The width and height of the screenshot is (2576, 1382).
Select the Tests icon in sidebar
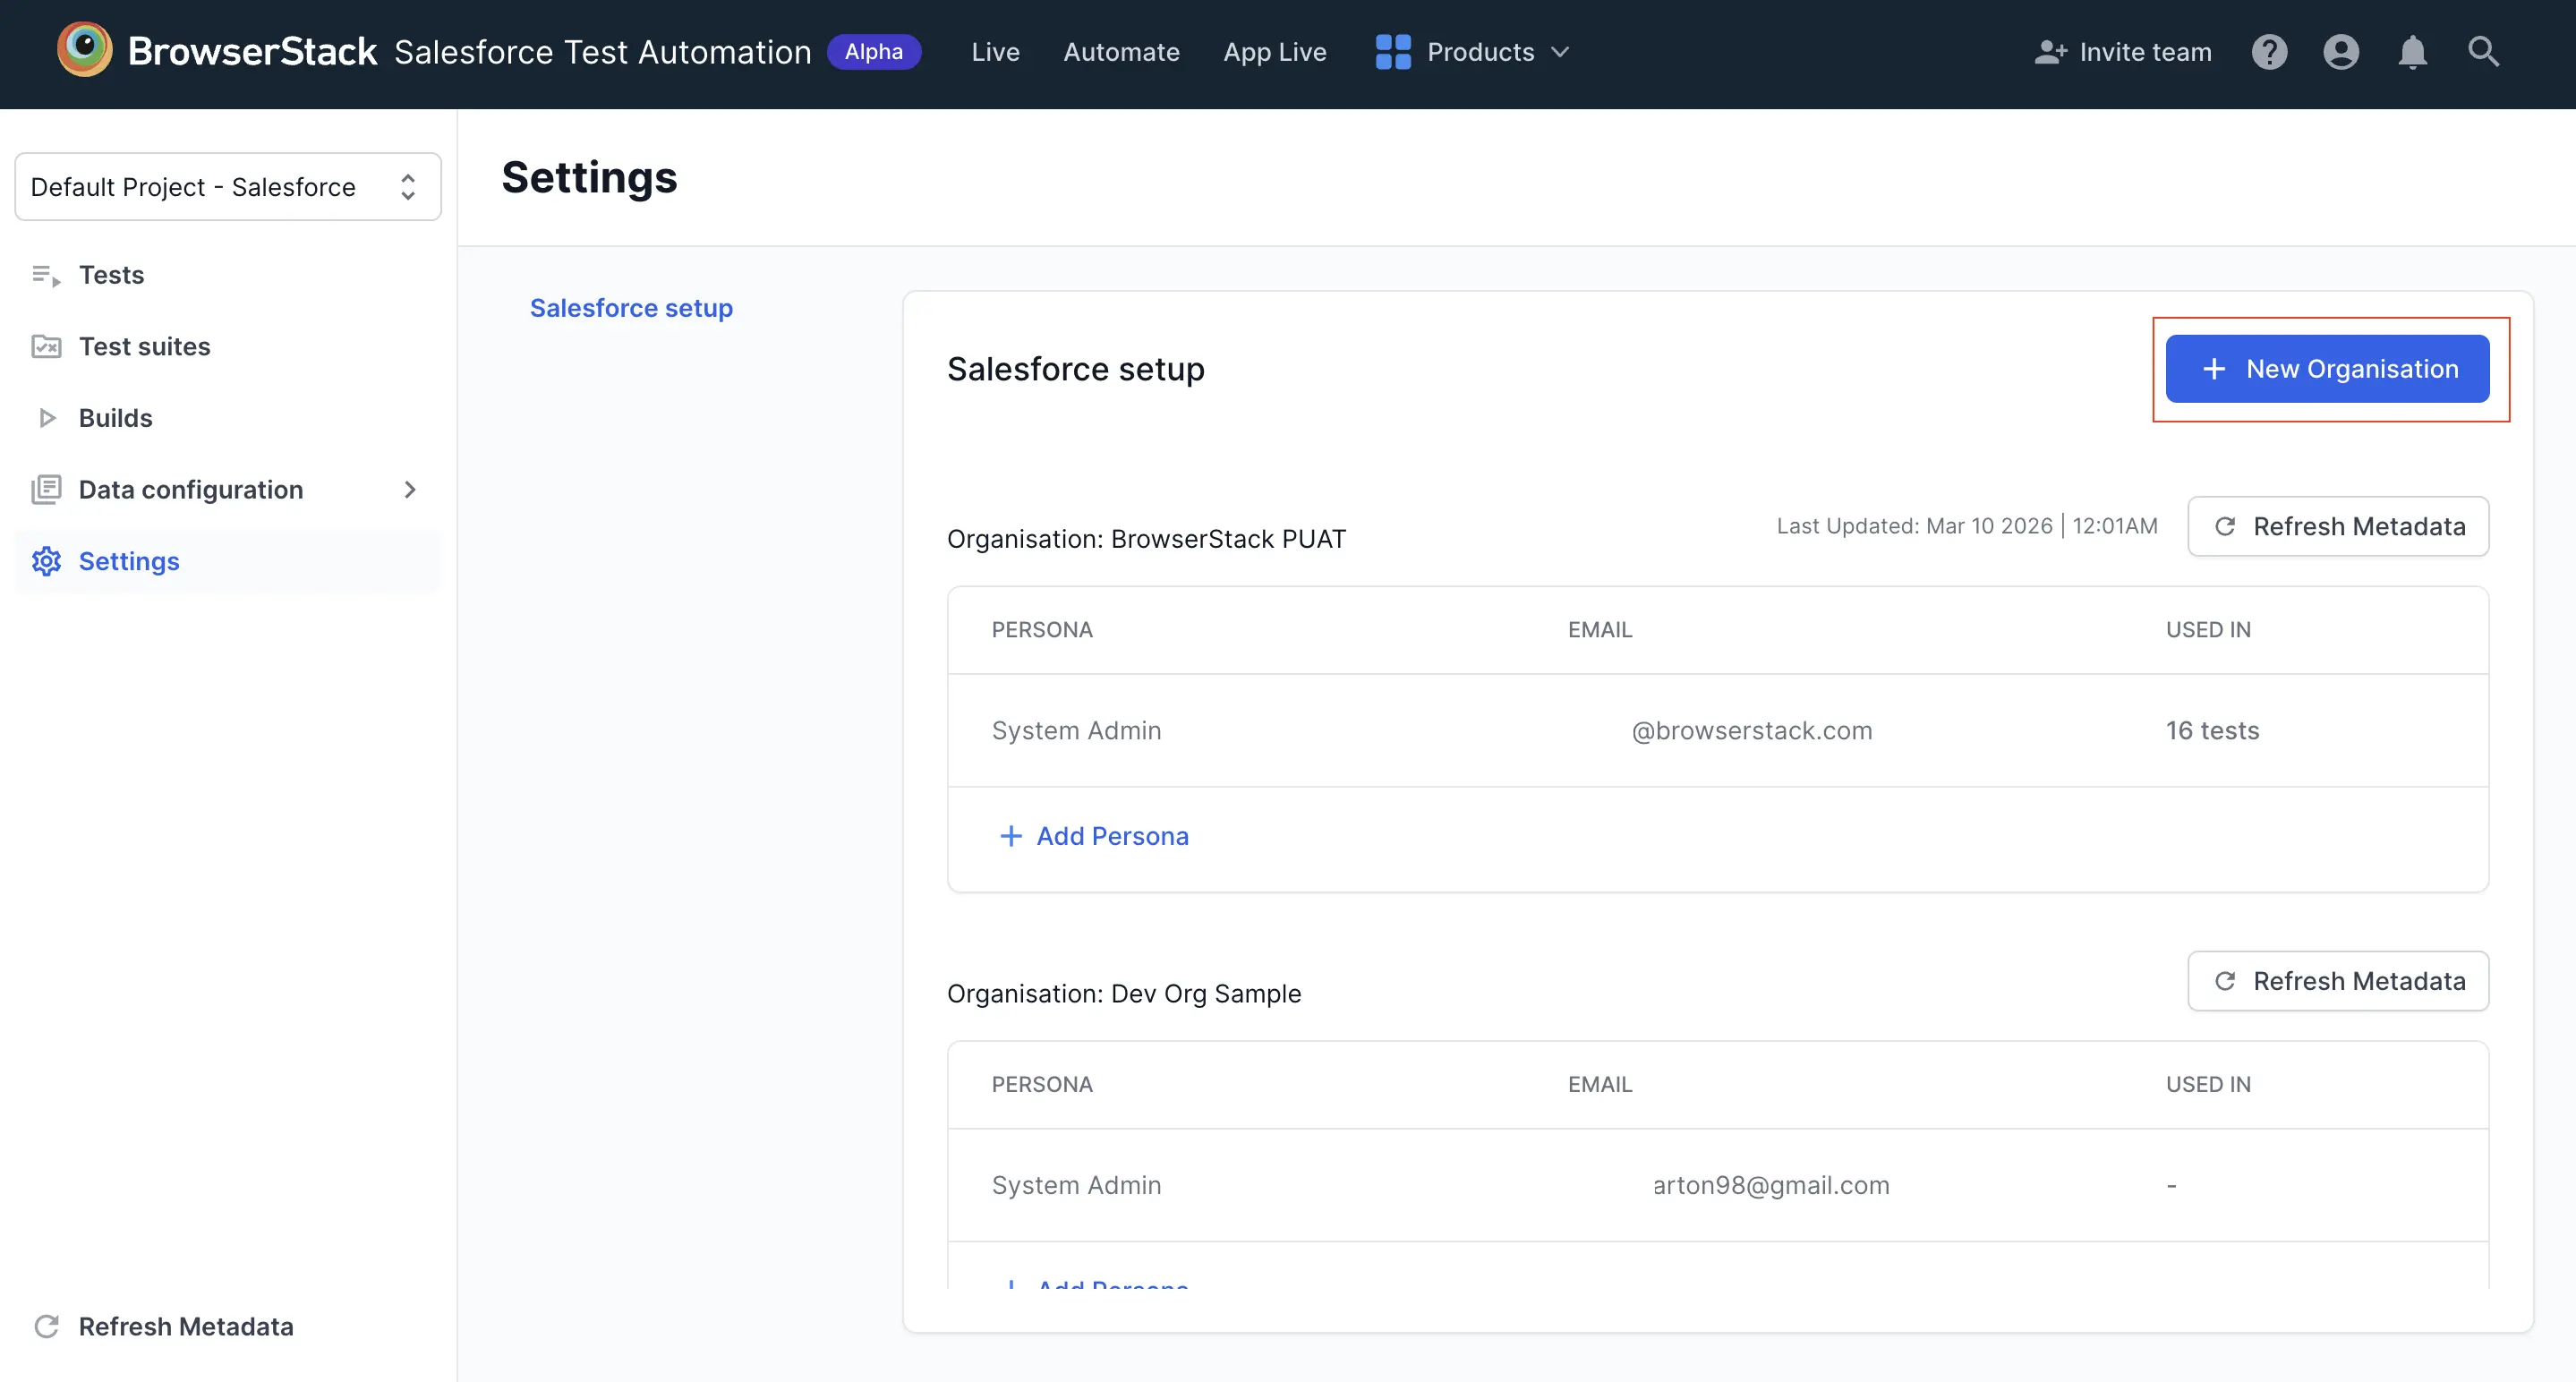coord(46,274)
